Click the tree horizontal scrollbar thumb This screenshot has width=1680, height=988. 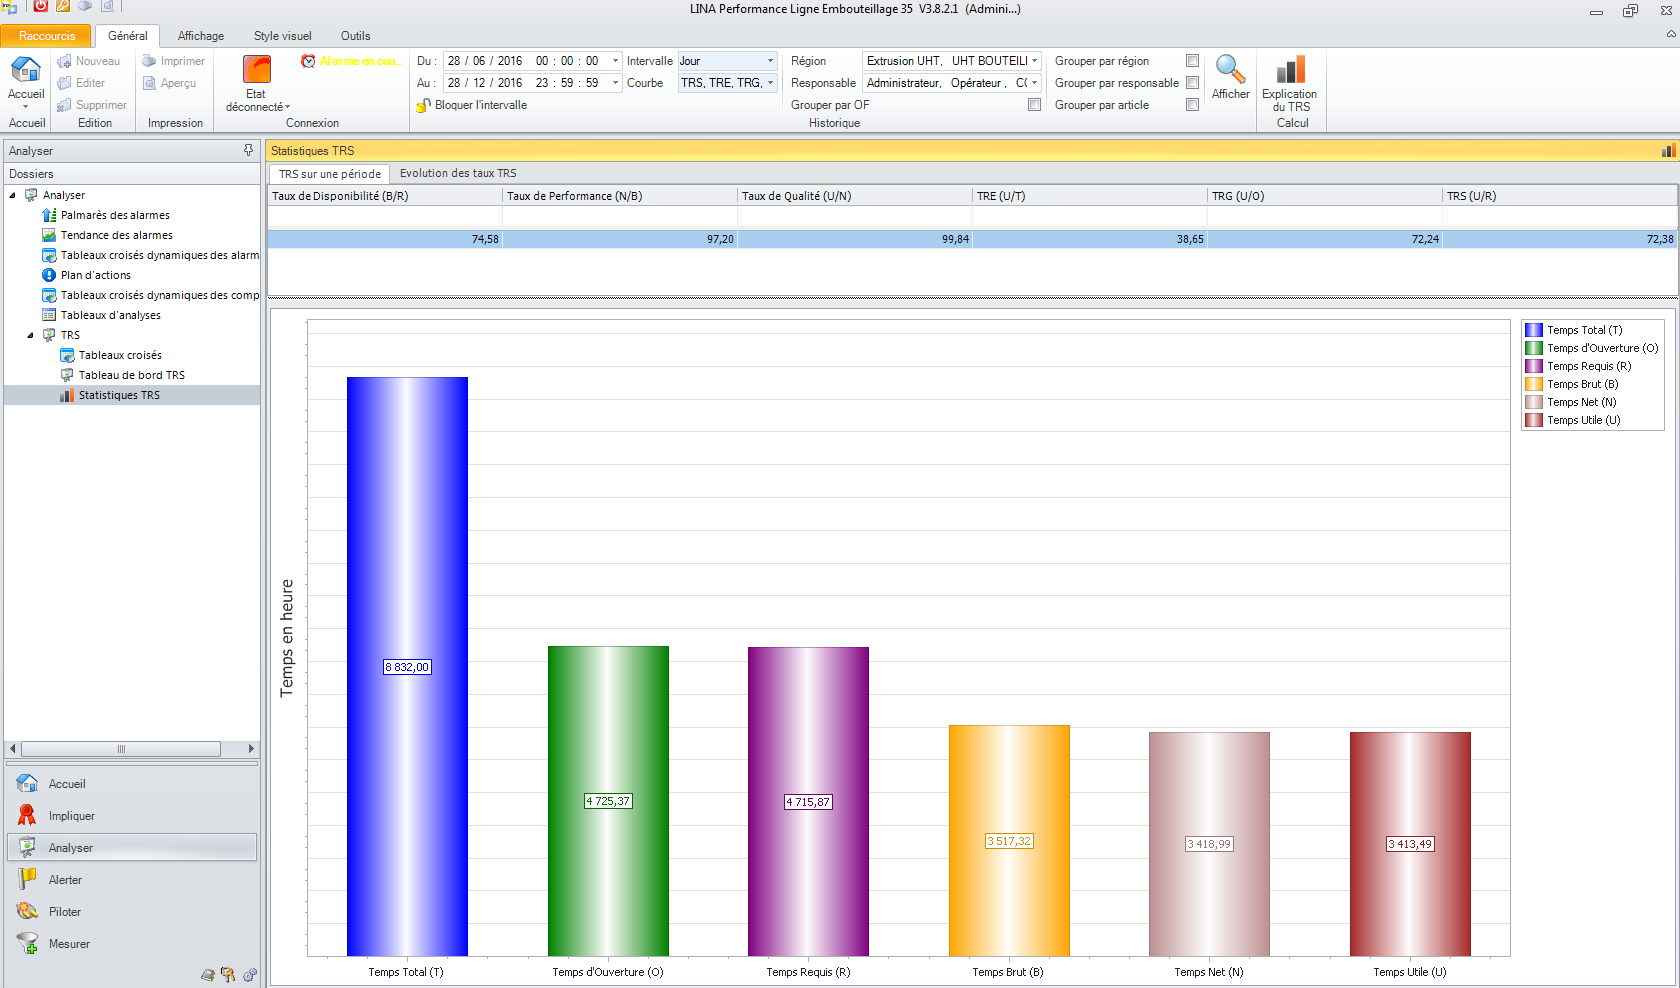point(121,749)
